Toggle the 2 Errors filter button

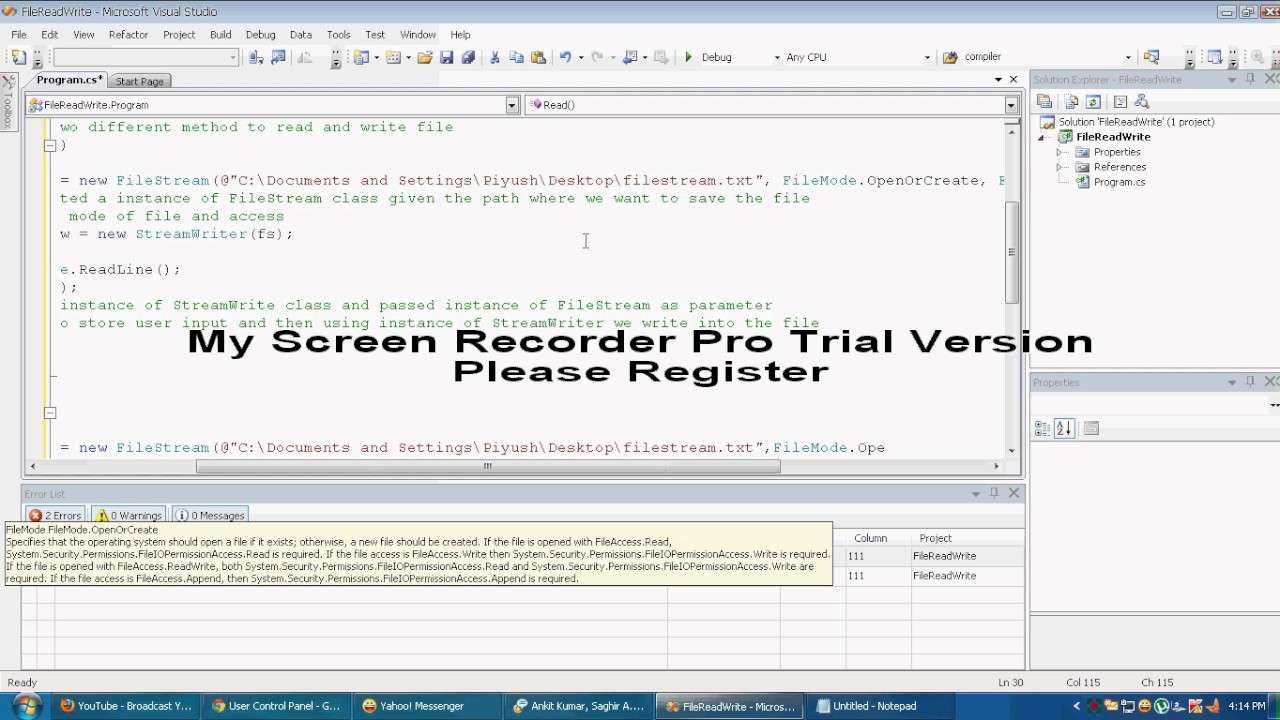coord(55,515)
